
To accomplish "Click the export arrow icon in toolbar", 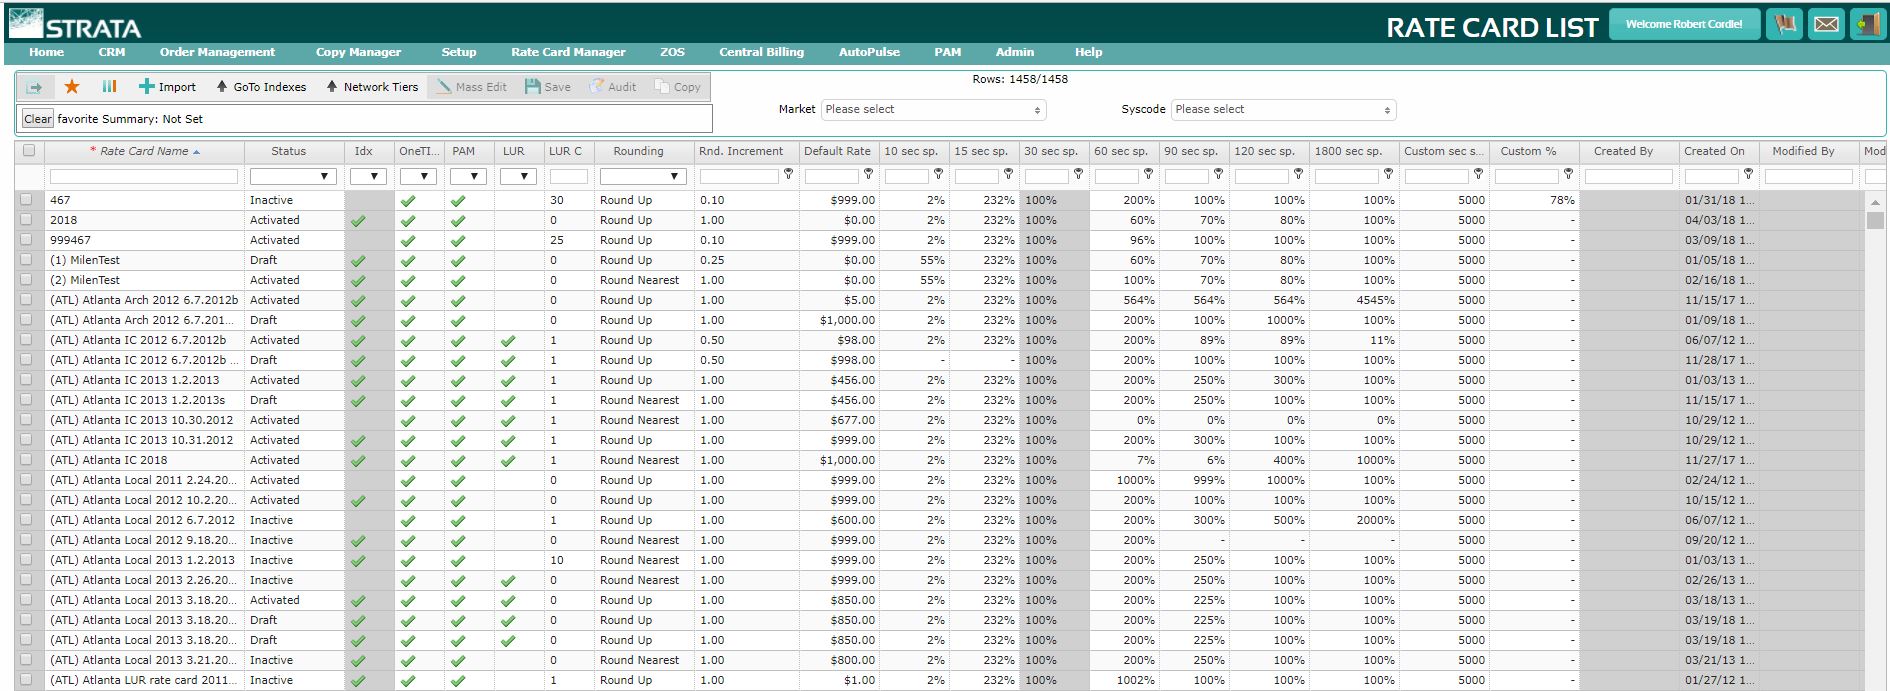I will tap(33, 87).
